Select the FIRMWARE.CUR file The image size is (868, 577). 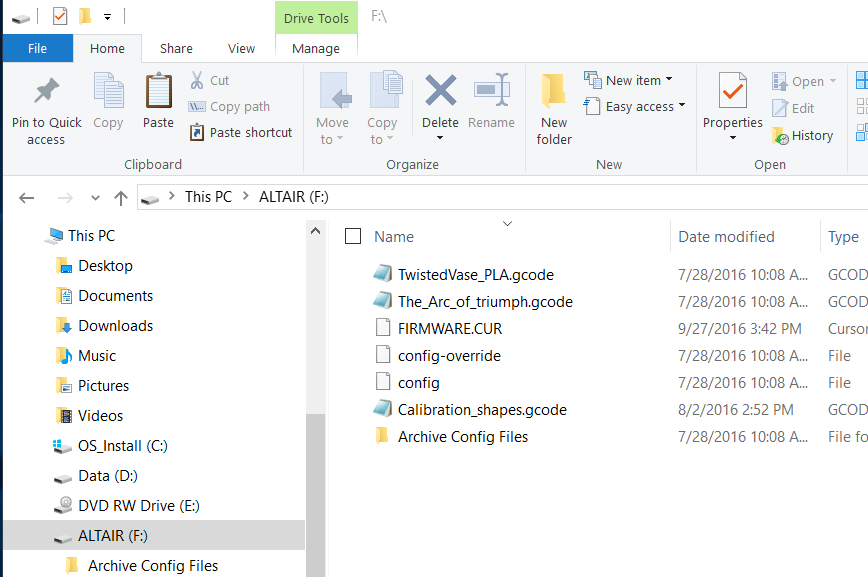pyautogui.click(x=450, y=328)
